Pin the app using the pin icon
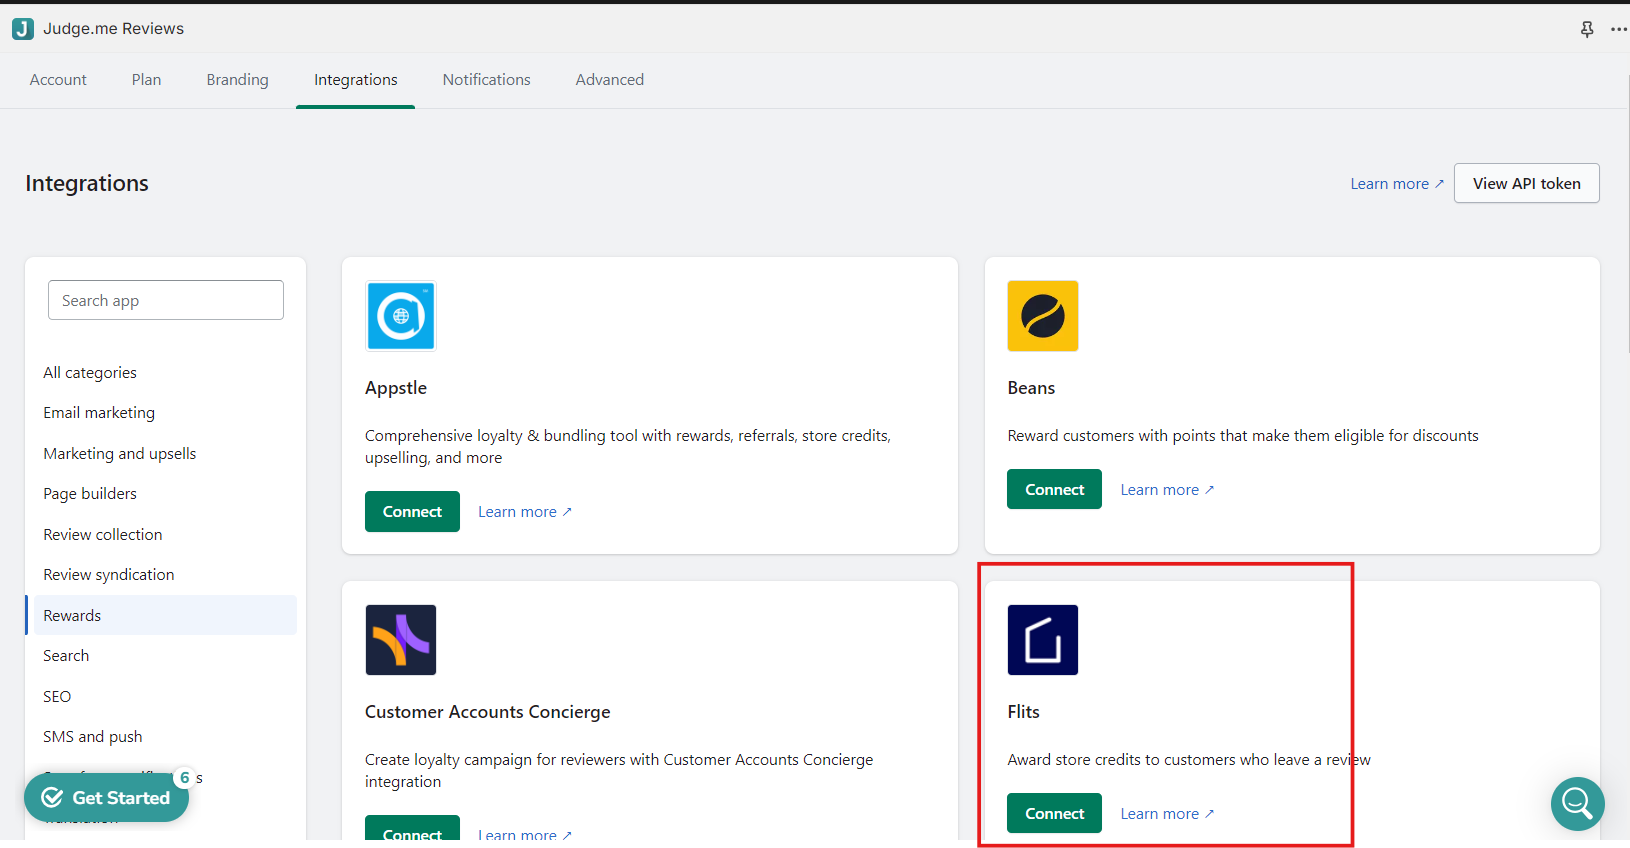This screenshot has height=848, width=1630. (1587, 29)
